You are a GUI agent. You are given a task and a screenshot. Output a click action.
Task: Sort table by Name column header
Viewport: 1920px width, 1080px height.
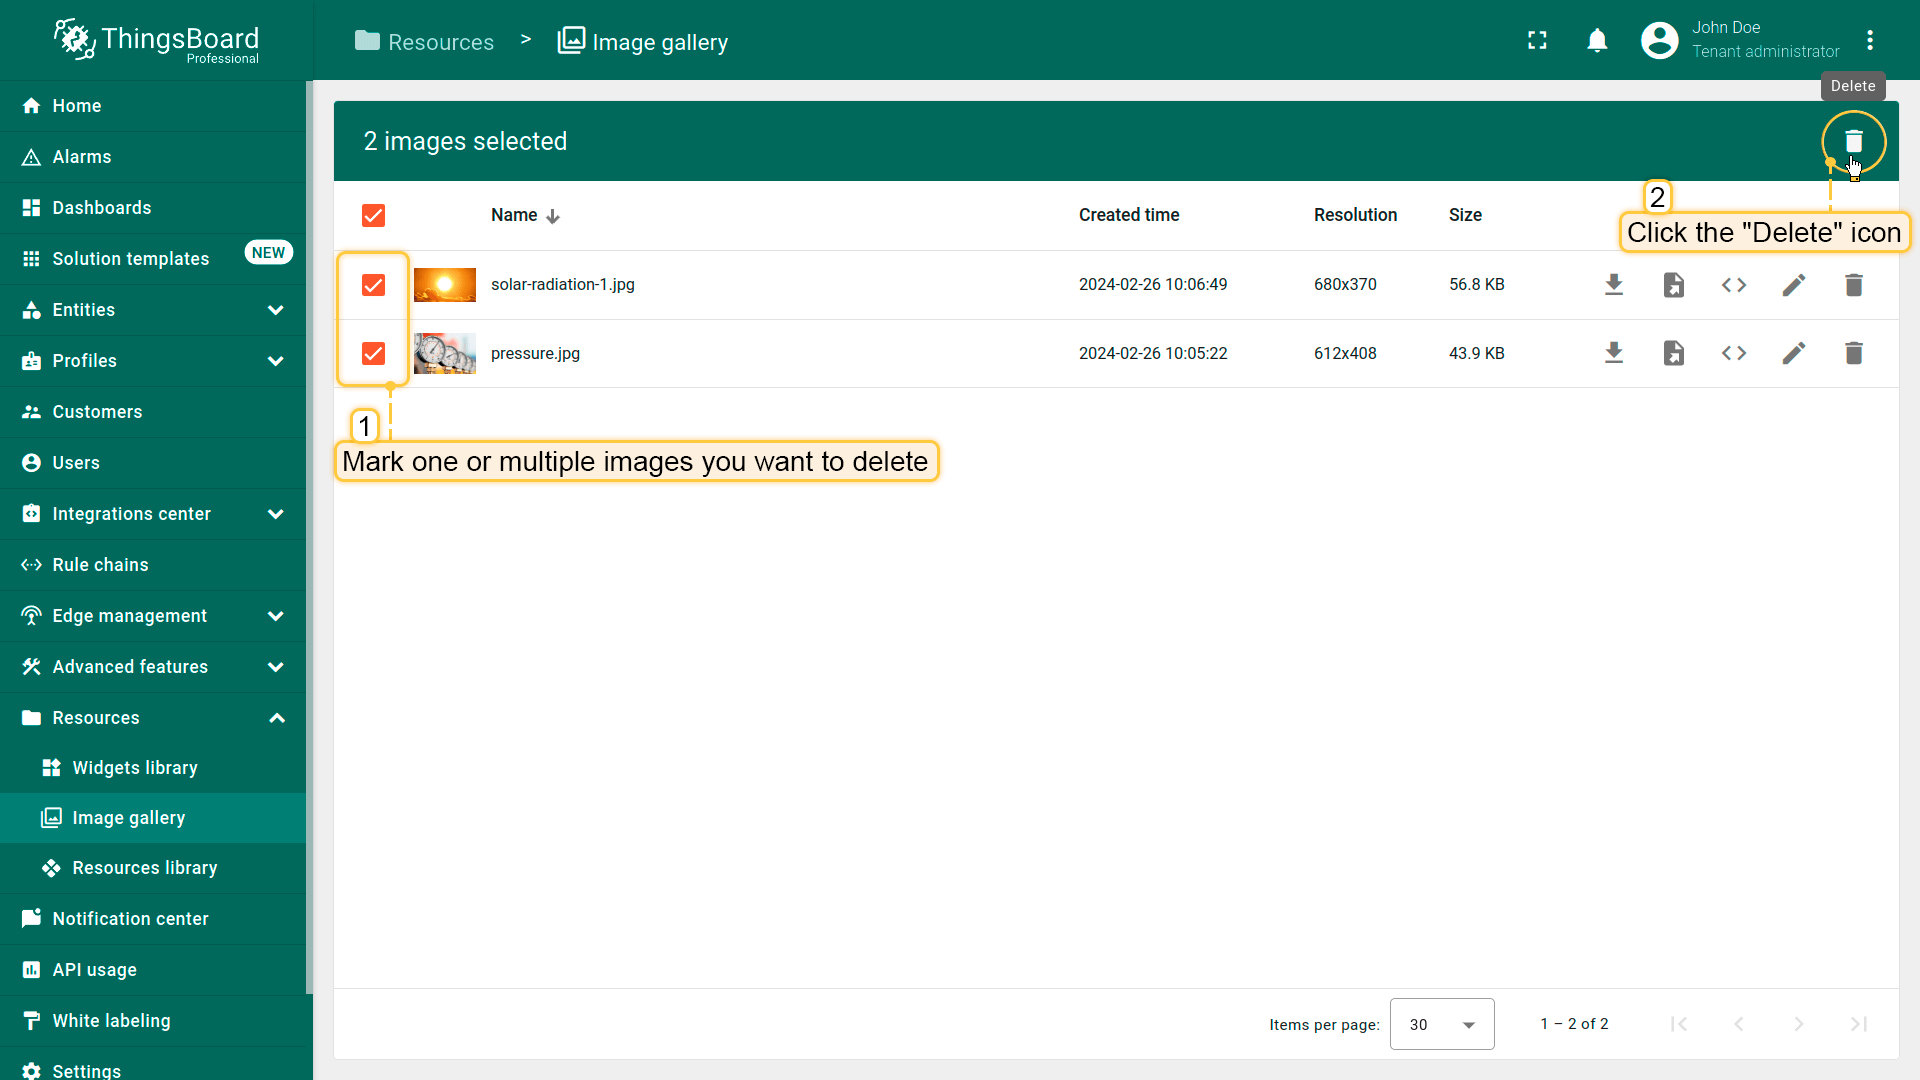514,215
